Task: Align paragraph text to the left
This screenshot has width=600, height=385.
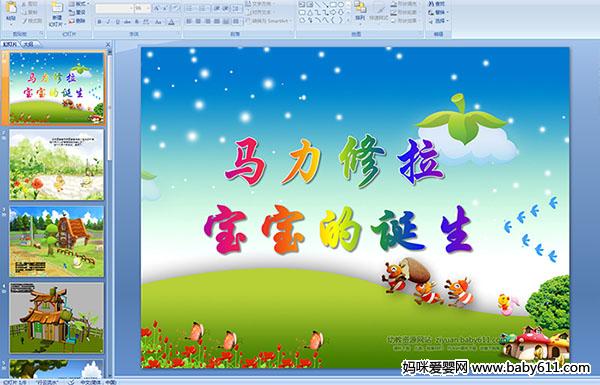Action: pyautogui.click(x=189, y=21)
